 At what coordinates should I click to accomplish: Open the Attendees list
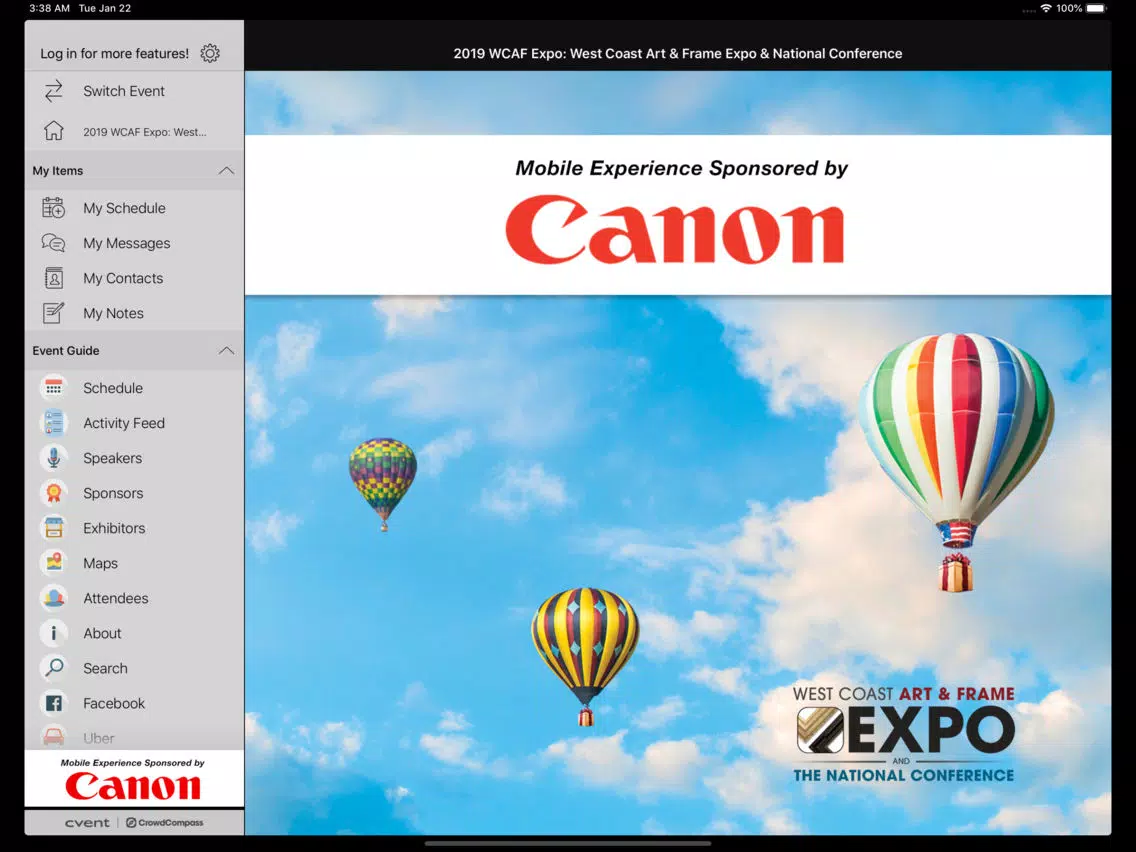coord(134,598)
